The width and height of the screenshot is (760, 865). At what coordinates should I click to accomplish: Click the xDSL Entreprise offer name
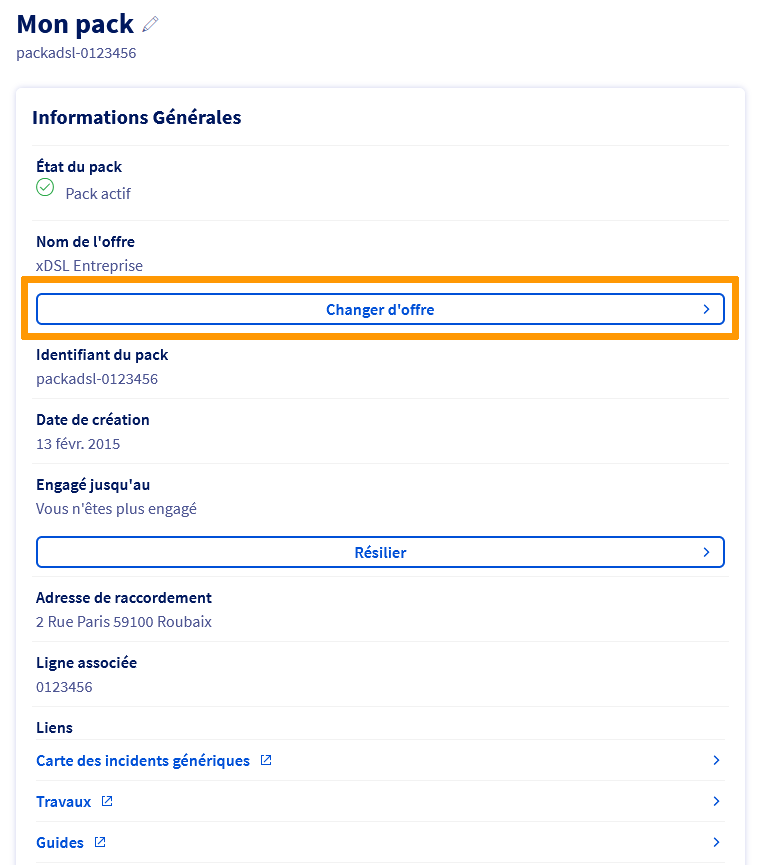pyautogui.click(x=89, y=266)
